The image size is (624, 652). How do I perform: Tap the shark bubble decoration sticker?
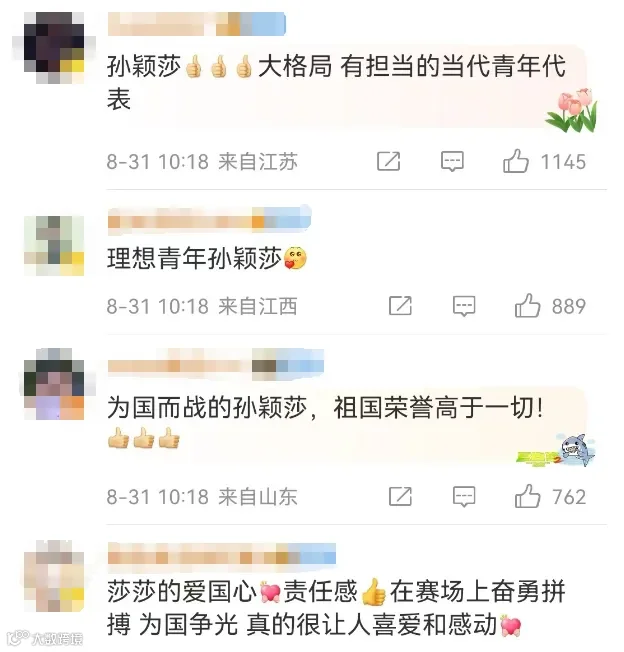click(x=557, y=451)
